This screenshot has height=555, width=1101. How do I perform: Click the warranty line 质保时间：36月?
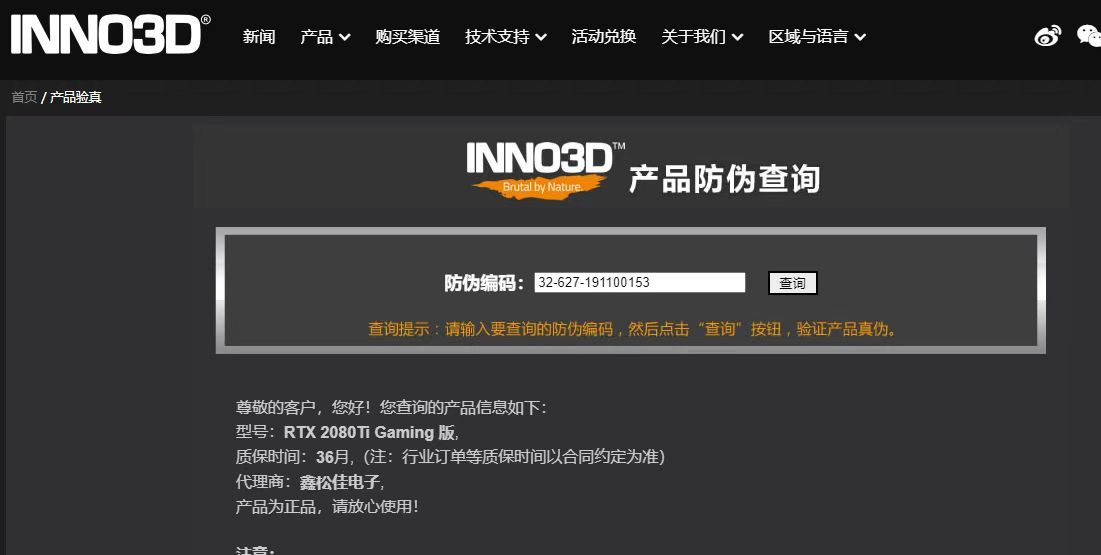450,457
